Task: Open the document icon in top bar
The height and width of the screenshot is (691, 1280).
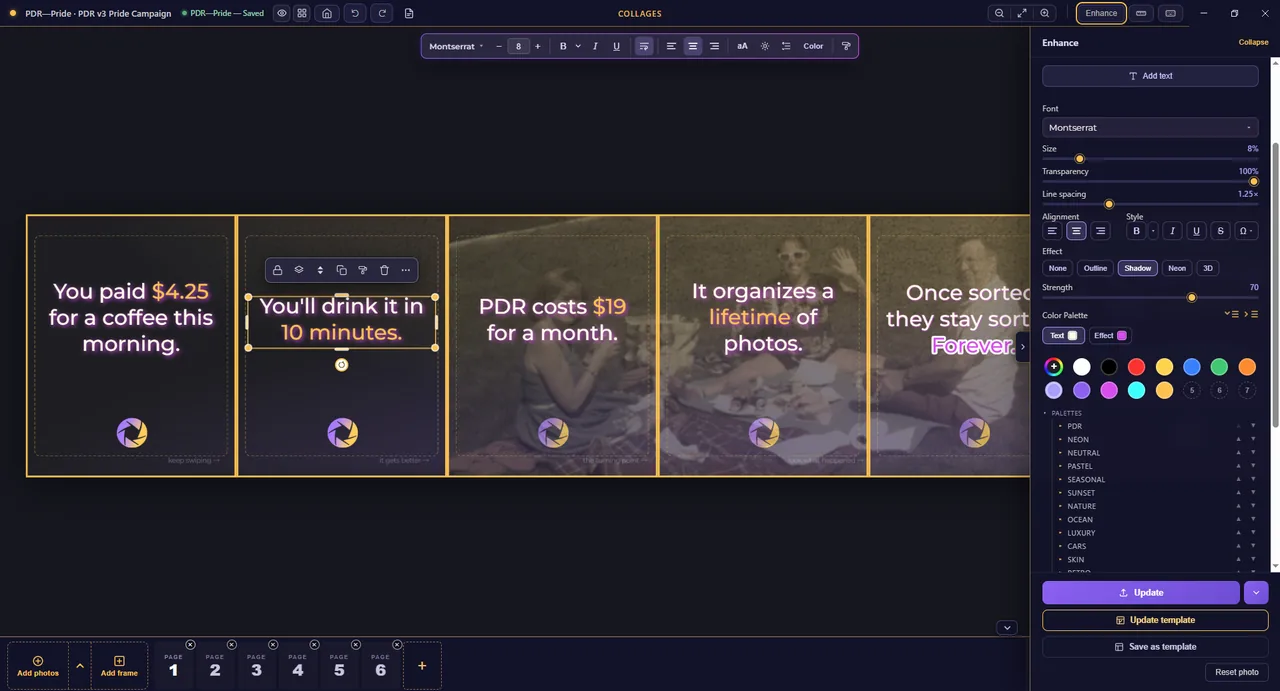Action: click(409, 13)
